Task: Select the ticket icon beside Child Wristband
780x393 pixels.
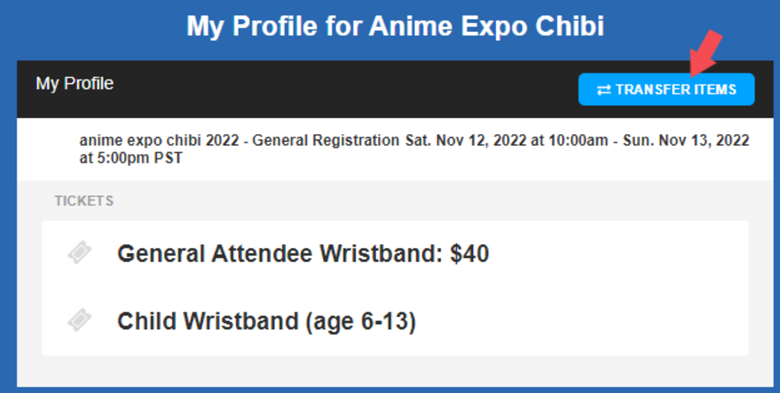Action: pos(80,320)
